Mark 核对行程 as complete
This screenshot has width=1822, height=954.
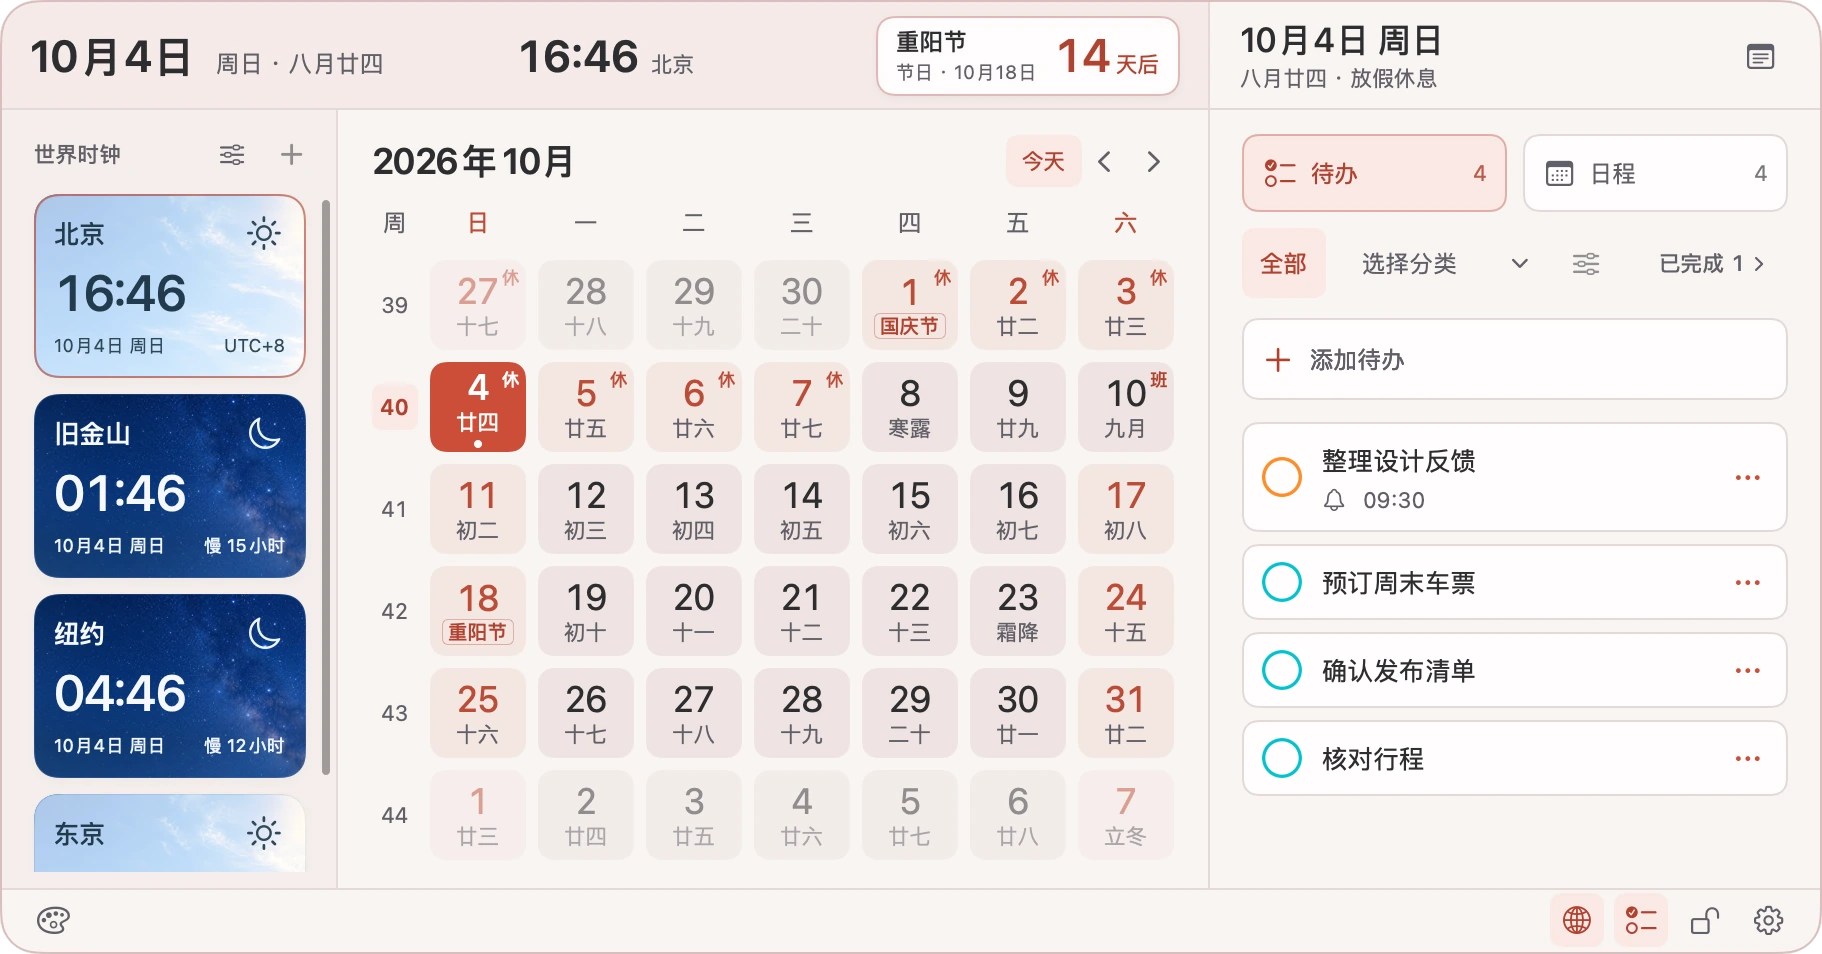click(1282, 758)
